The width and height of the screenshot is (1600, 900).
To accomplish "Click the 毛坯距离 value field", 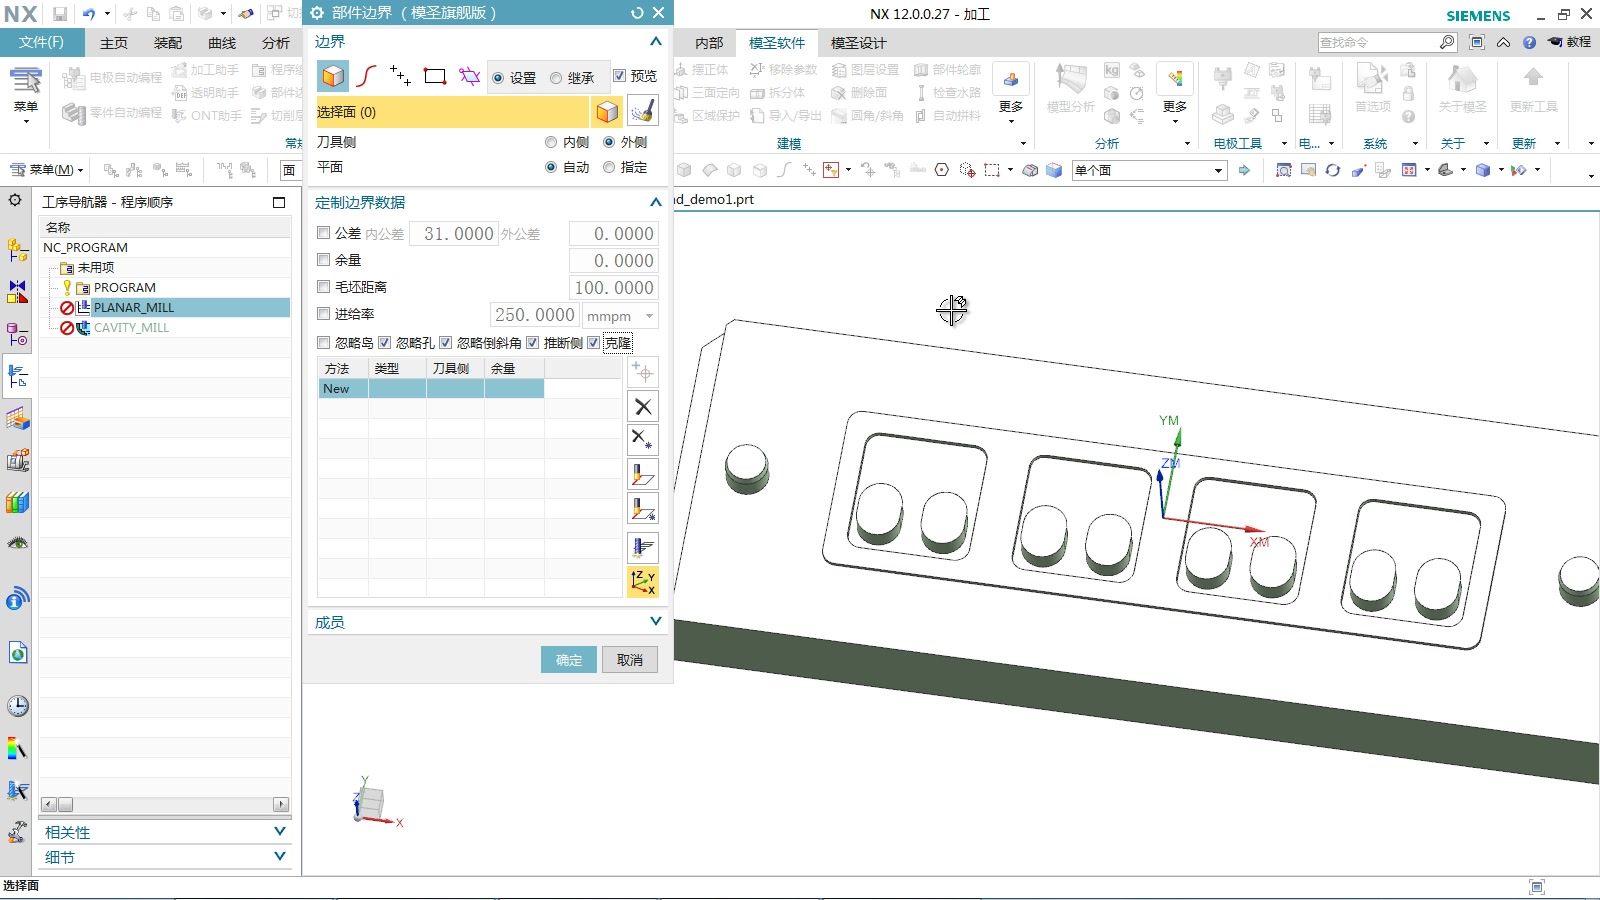I will pos(614,288).
